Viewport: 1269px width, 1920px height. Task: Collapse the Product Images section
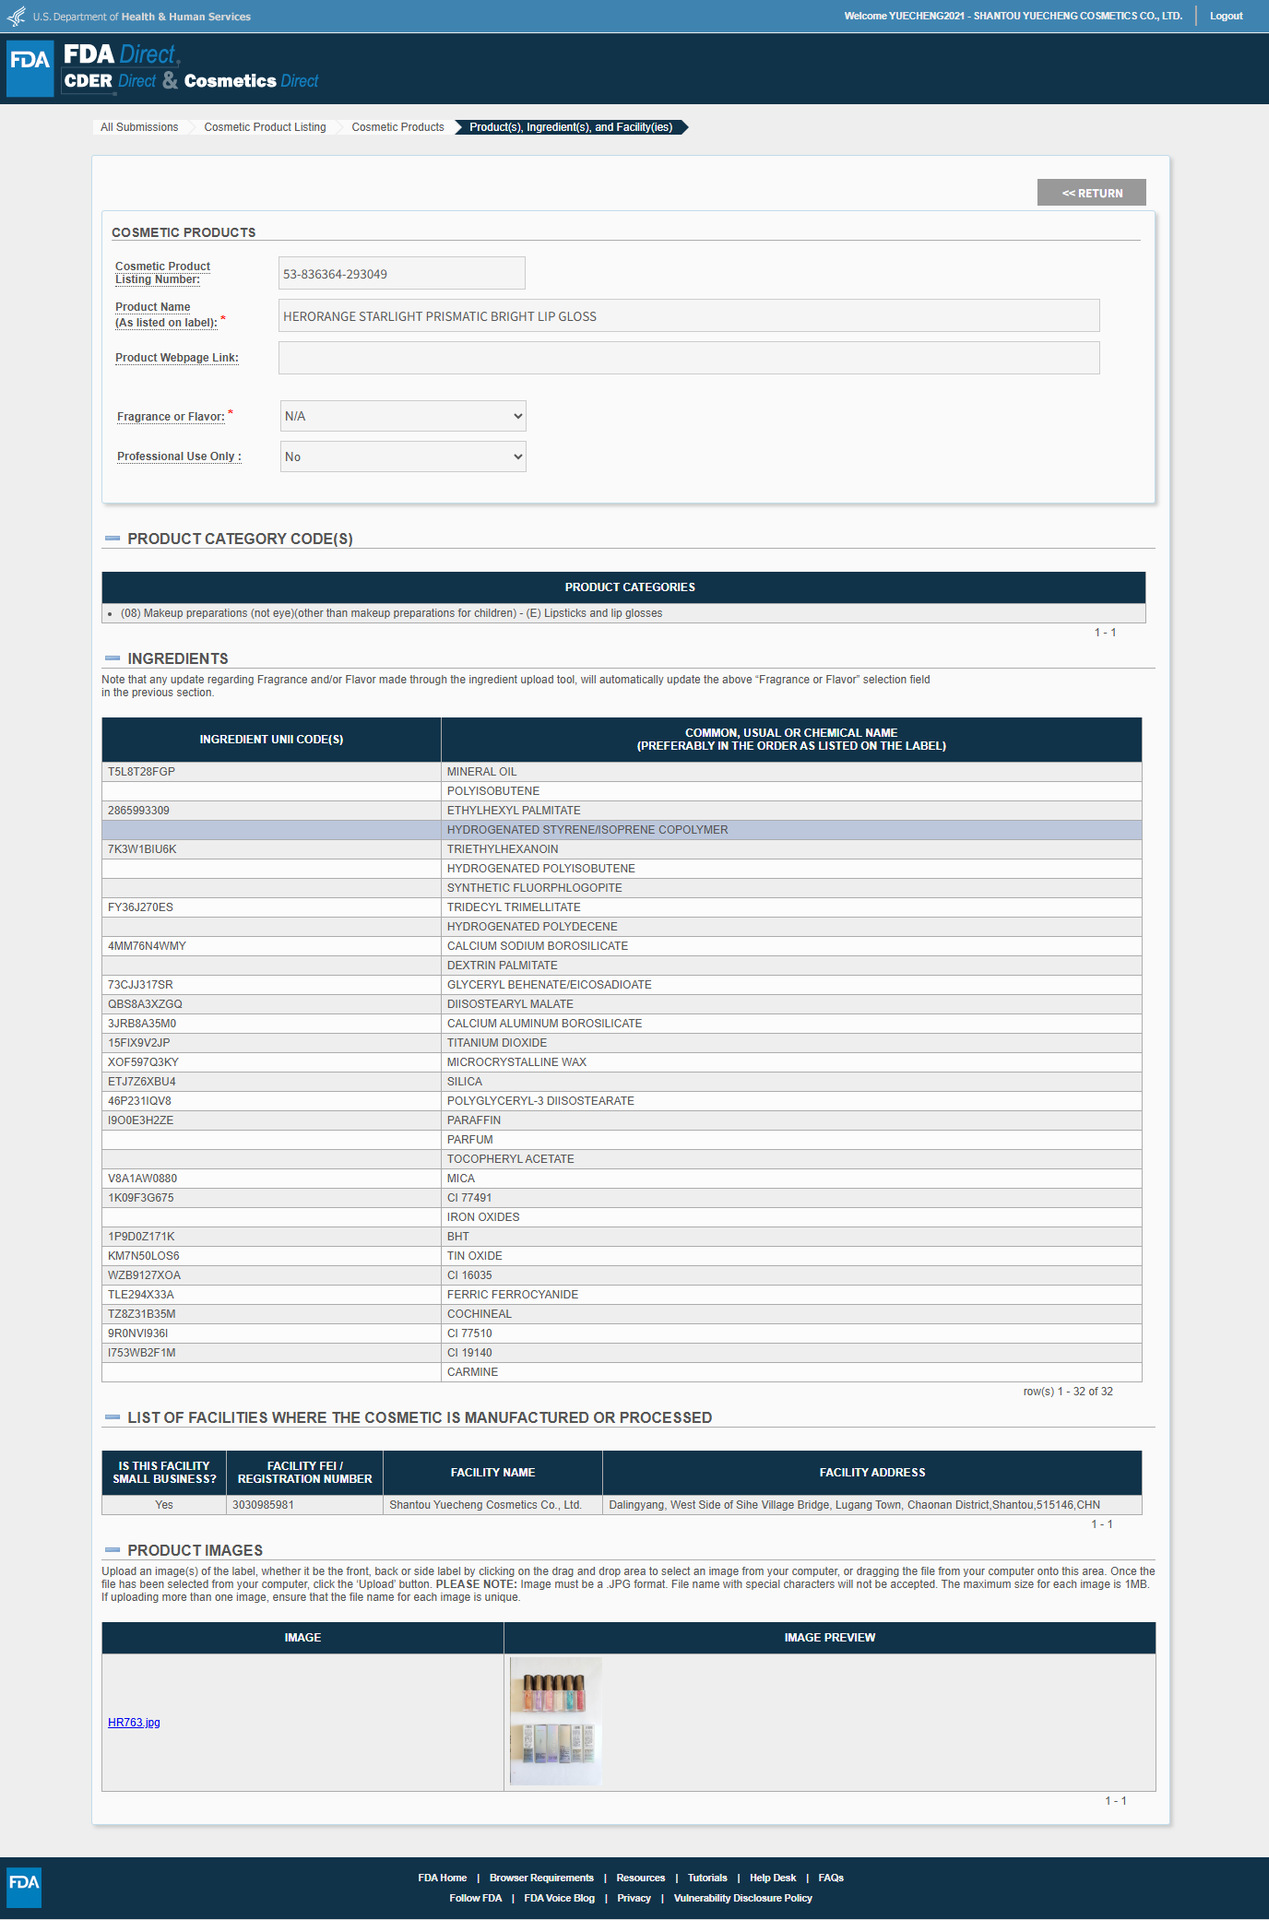[113, 1551]
